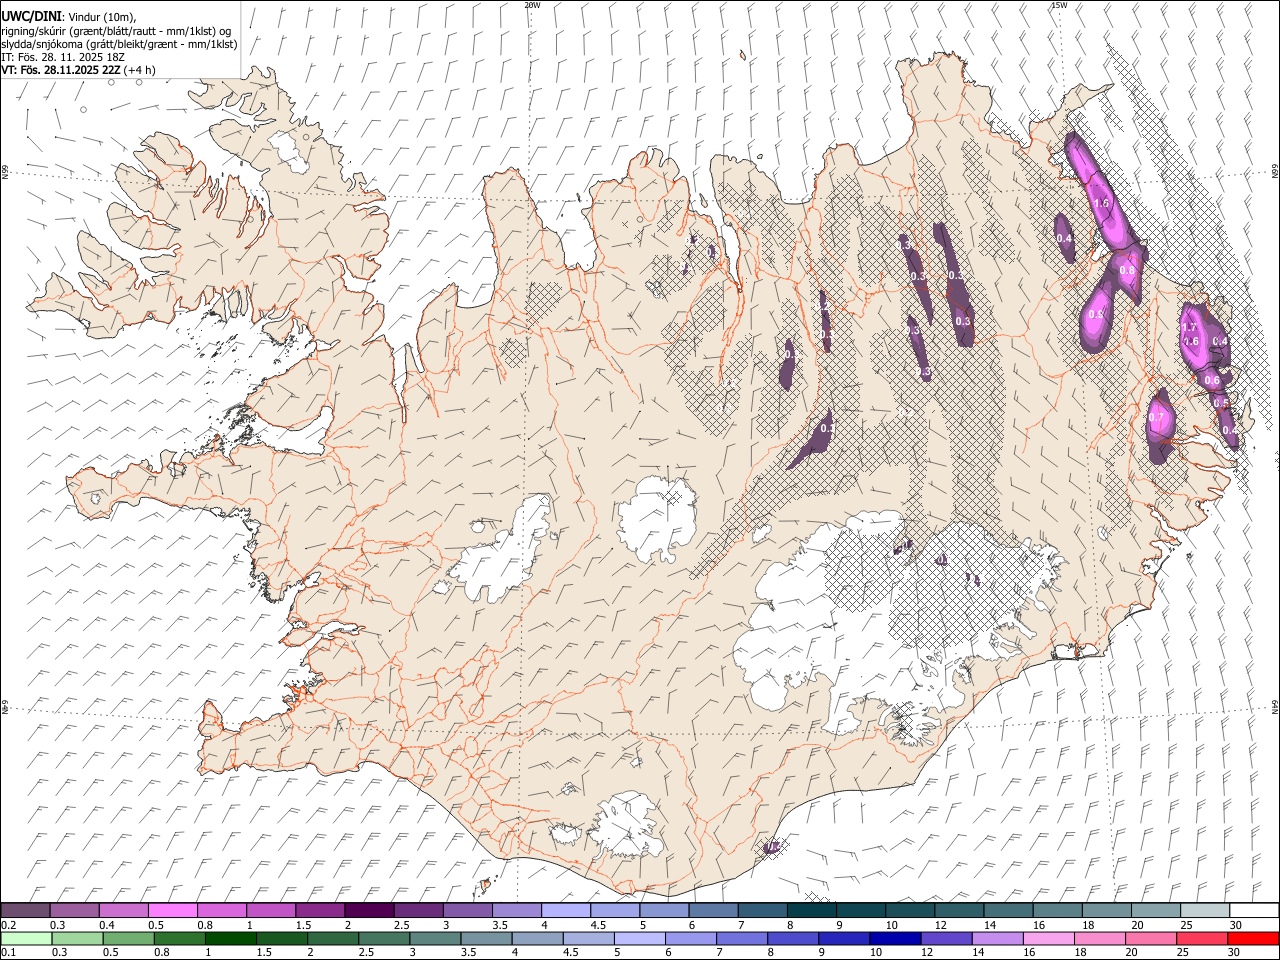Click the '15W' longitude label
This screenshot has width=1280, height=960.
click(1059, 5)
